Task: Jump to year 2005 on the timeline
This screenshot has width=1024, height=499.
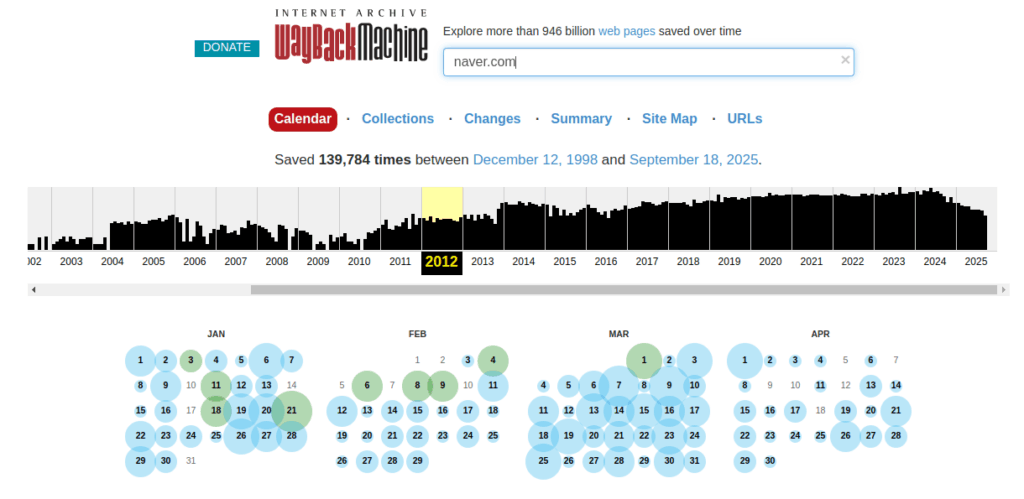Action: point(153,261)
